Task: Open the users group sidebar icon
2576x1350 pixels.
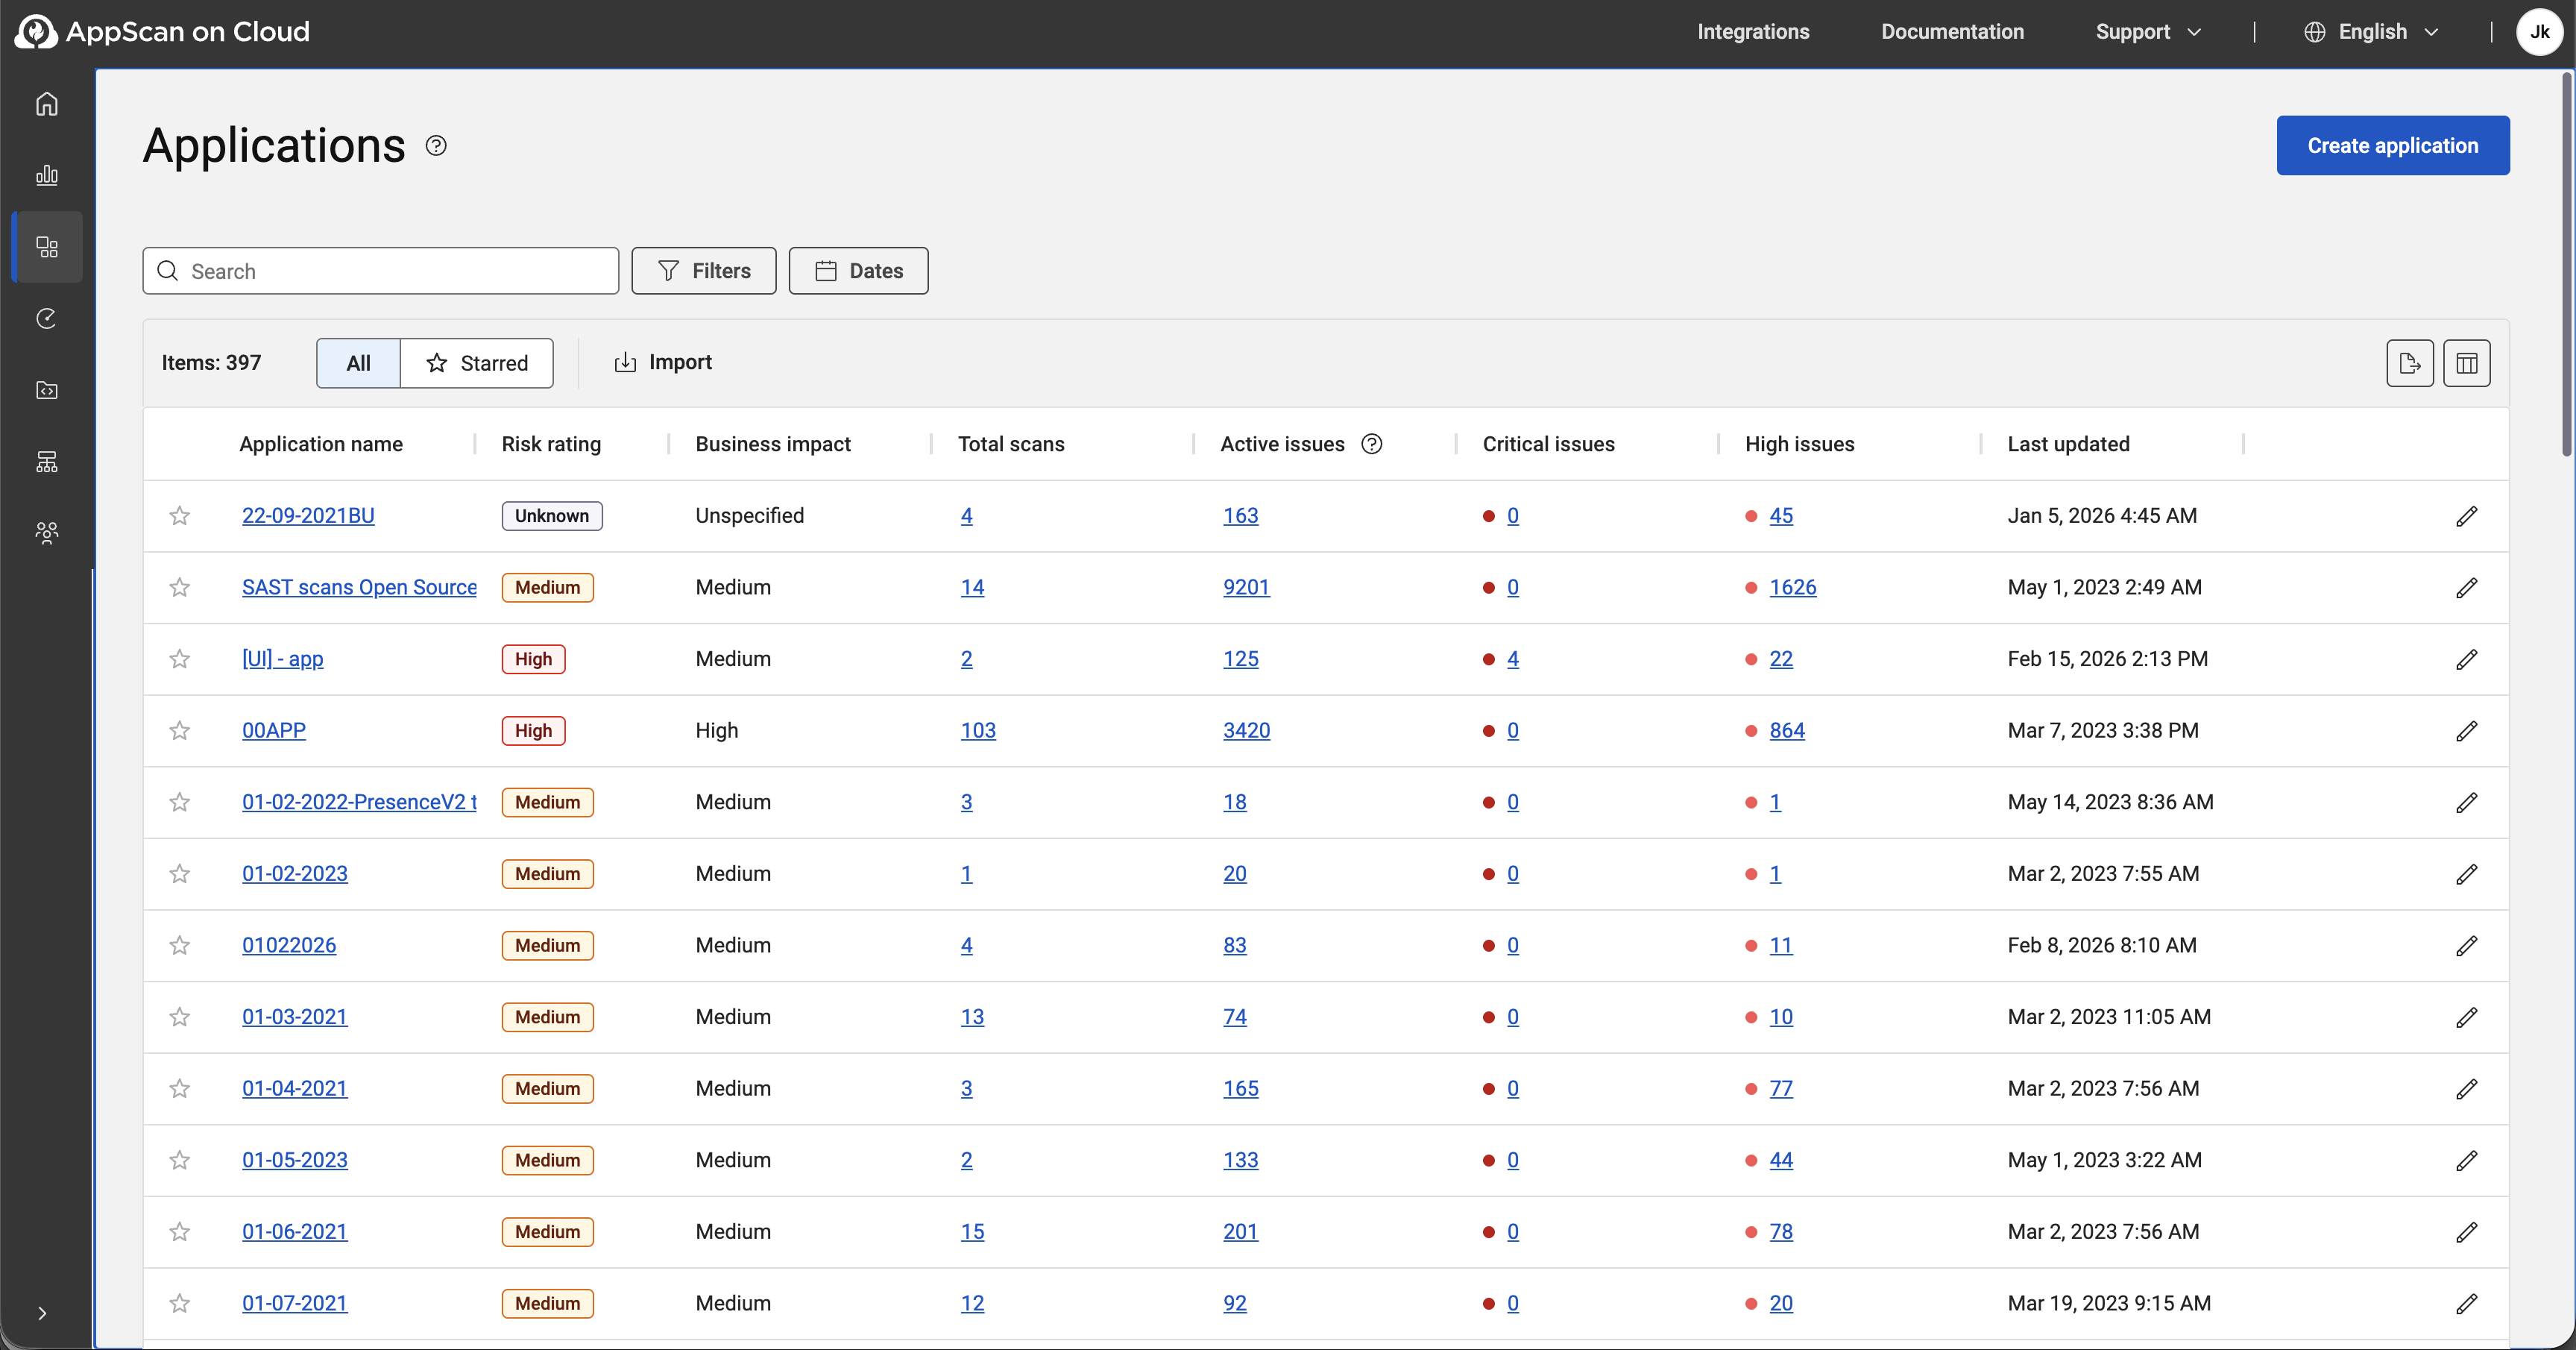Action: point(47,532)
